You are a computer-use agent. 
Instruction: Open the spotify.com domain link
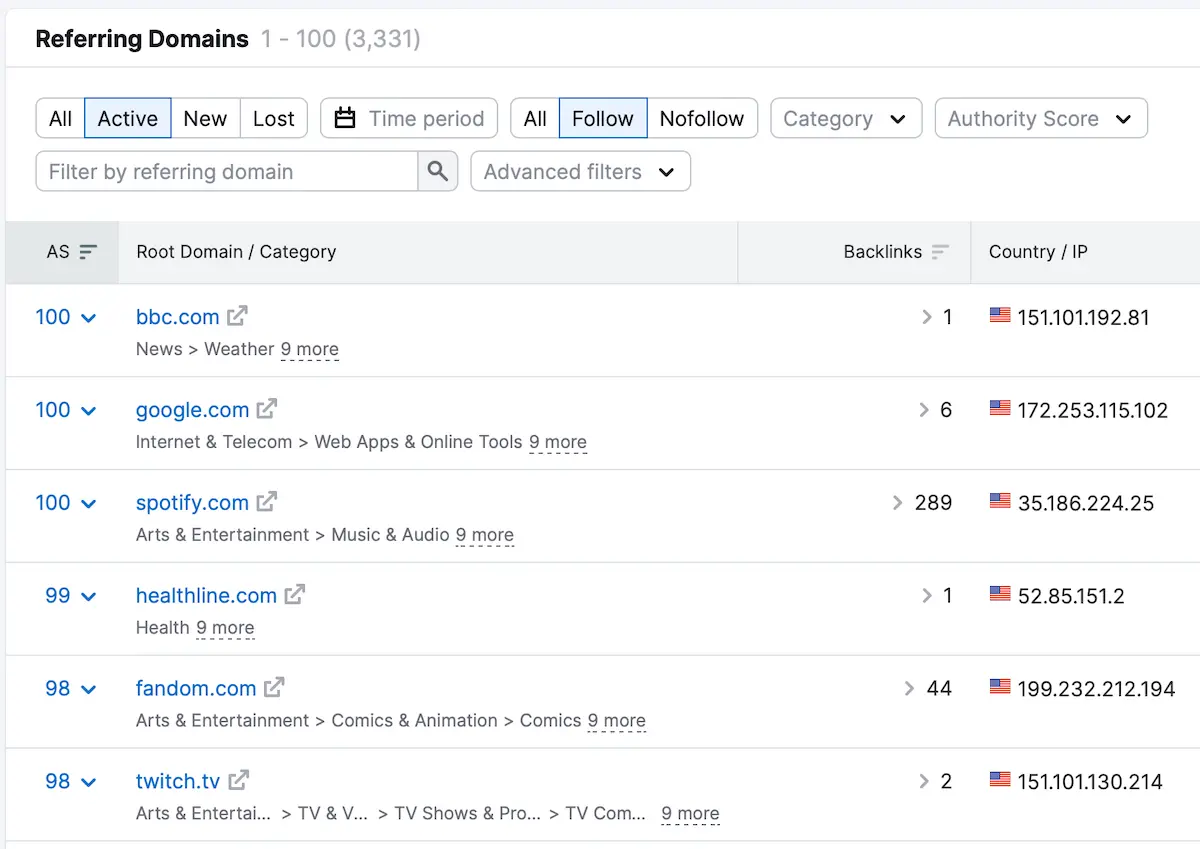(192, 502)
